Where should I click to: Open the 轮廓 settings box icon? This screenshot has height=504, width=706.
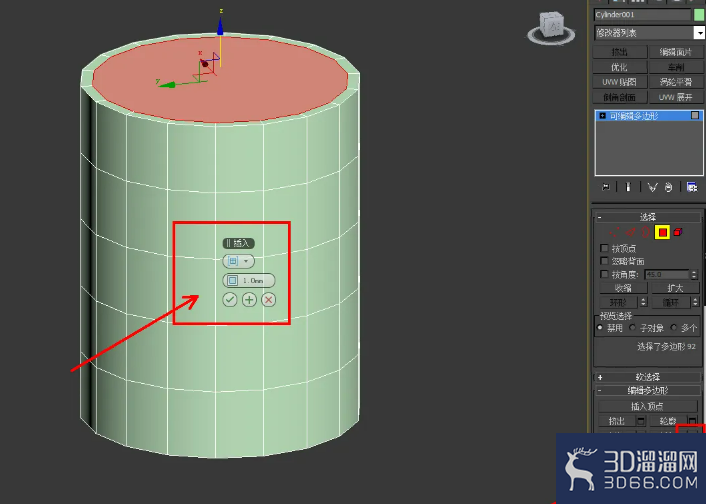click(x=692, y=421)
